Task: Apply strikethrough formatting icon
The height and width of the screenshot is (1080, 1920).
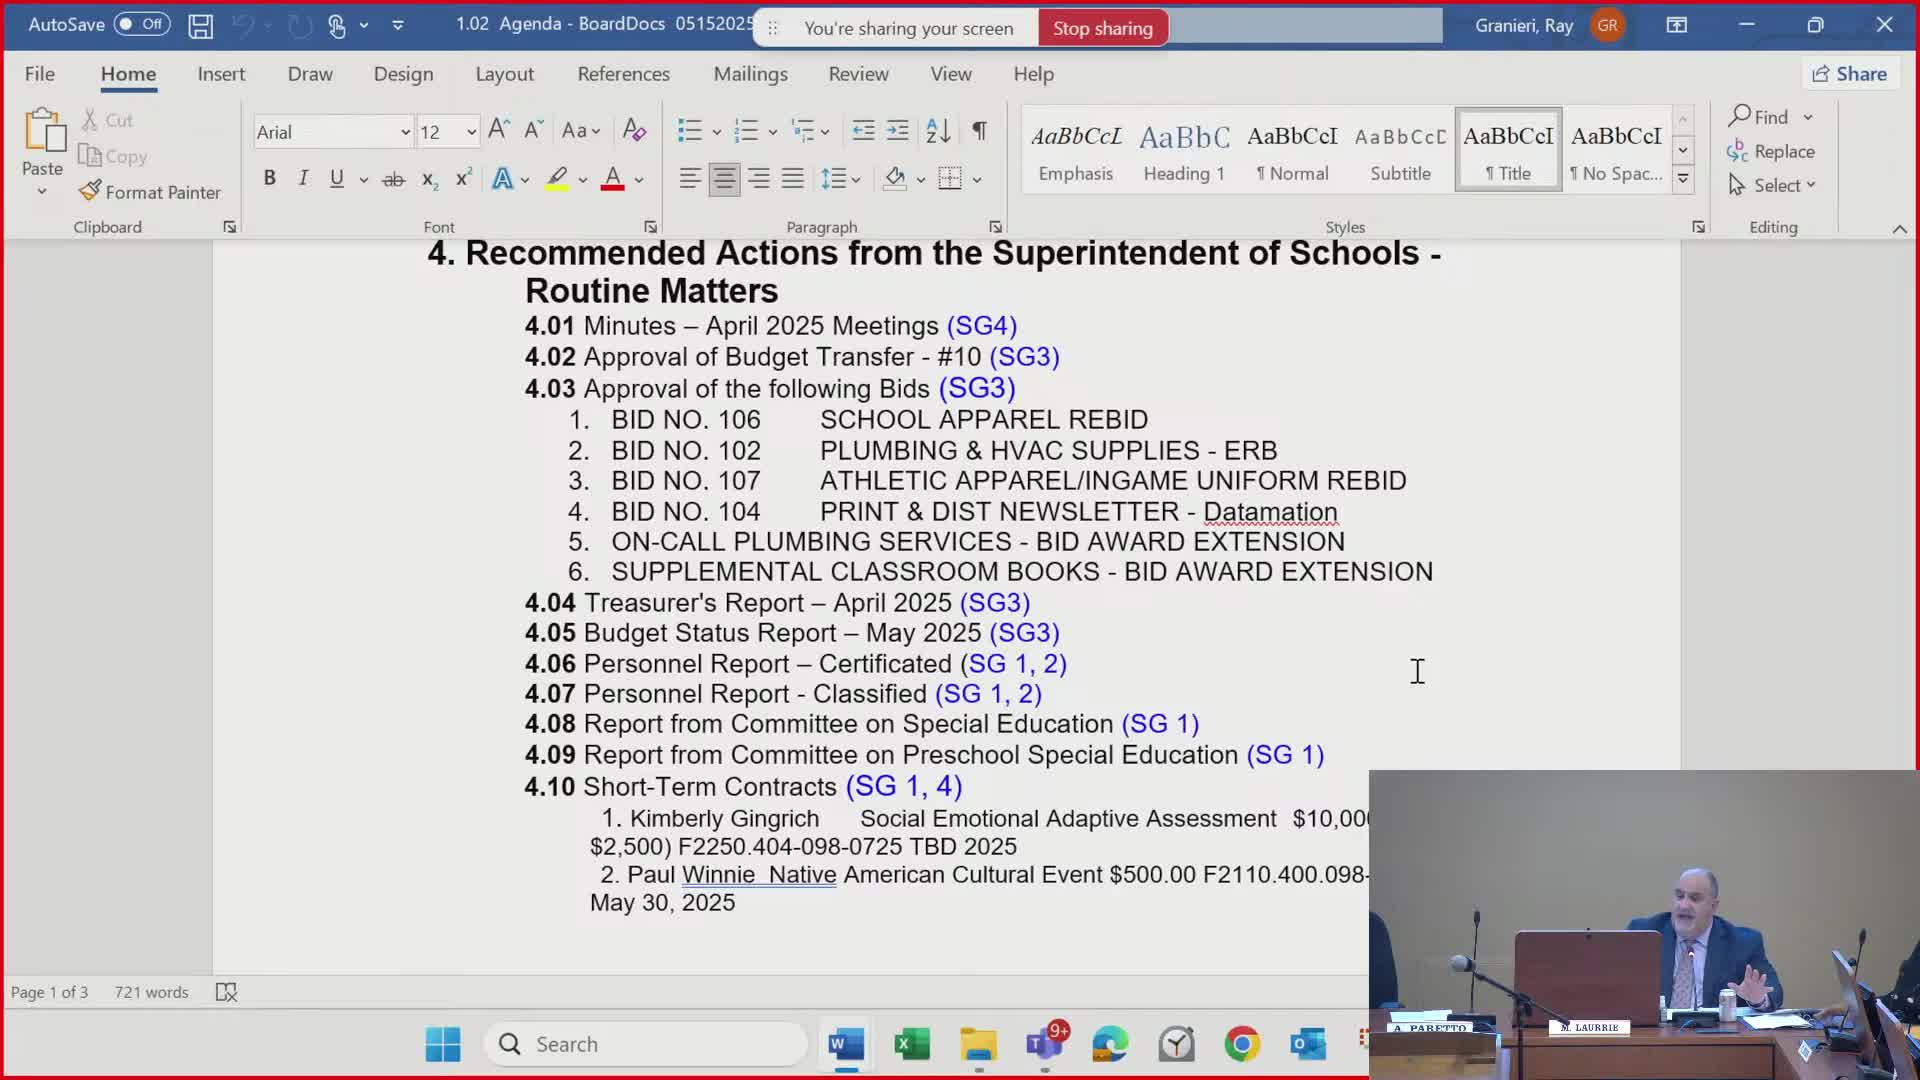Action: pyautogui.click(x=393, y=179)
